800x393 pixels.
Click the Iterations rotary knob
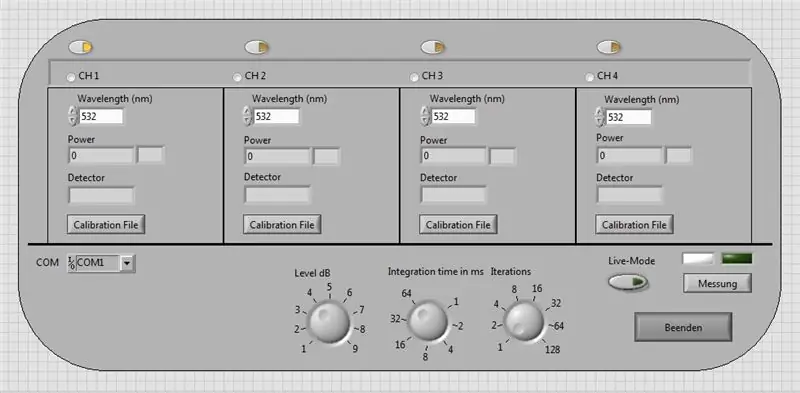(x=524, y=322)
